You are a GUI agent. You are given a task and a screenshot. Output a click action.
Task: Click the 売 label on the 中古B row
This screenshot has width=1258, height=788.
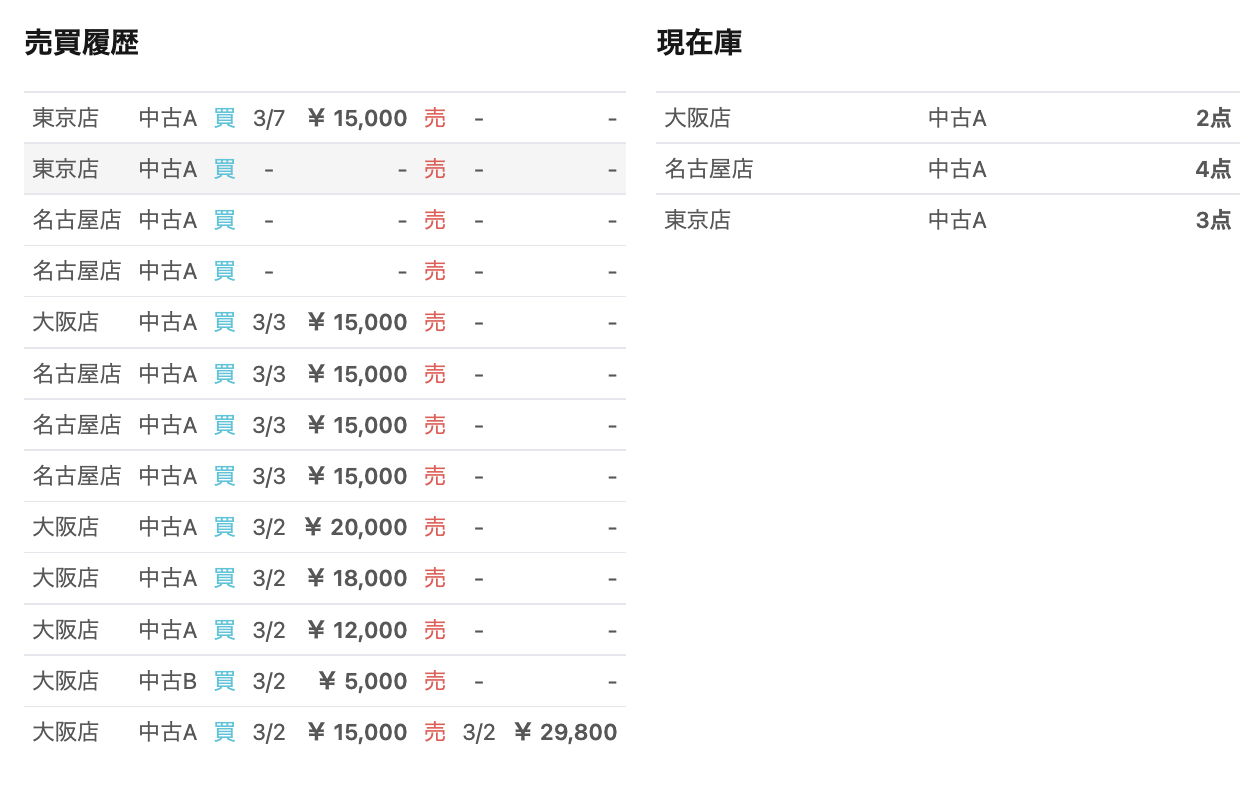[x=434, y=681]
